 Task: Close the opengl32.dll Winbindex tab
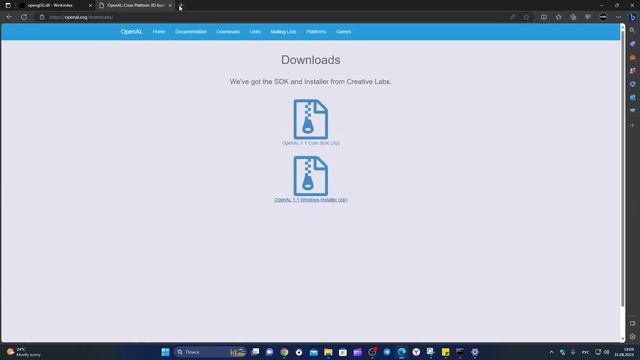90,6
